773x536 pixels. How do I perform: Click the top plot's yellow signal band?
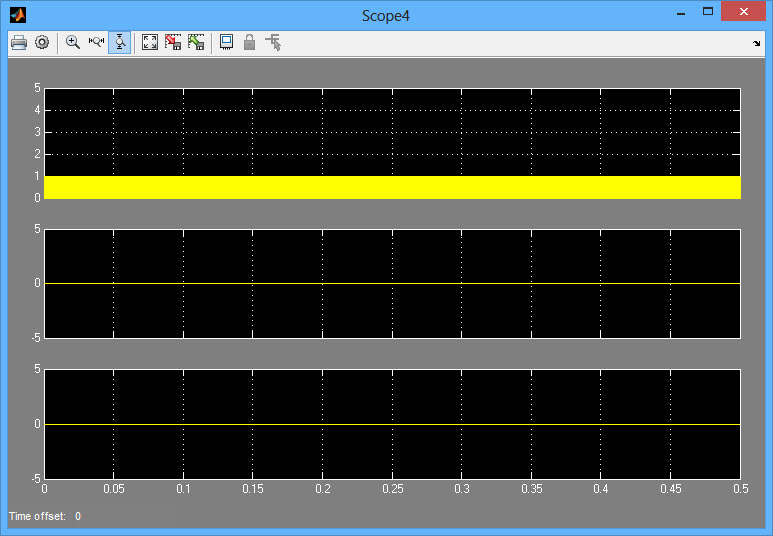392,187
